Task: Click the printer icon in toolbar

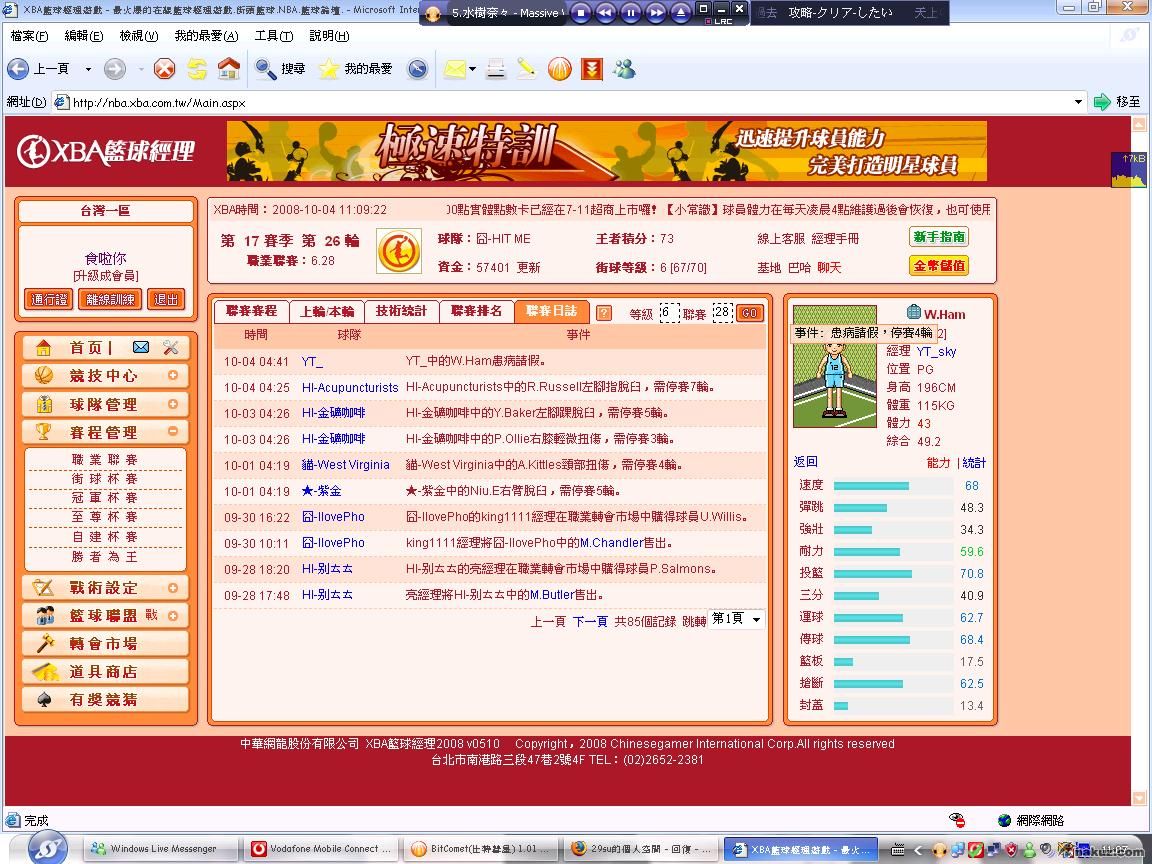Action: tap(495, 69)
